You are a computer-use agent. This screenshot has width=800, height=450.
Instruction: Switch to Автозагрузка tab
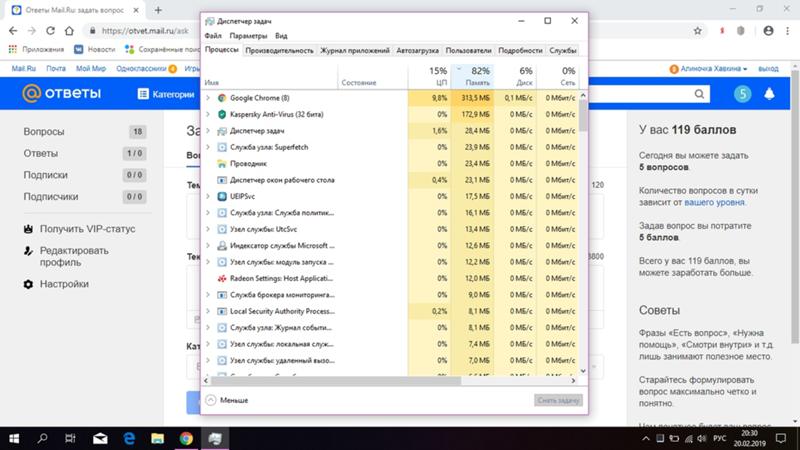click(417, 51)
